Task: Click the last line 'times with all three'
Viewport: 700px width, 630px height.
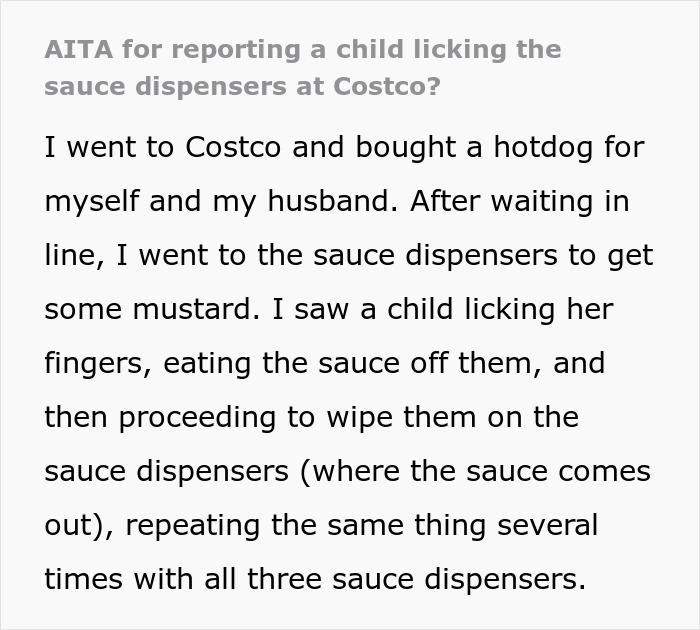Action: point(315,579)
